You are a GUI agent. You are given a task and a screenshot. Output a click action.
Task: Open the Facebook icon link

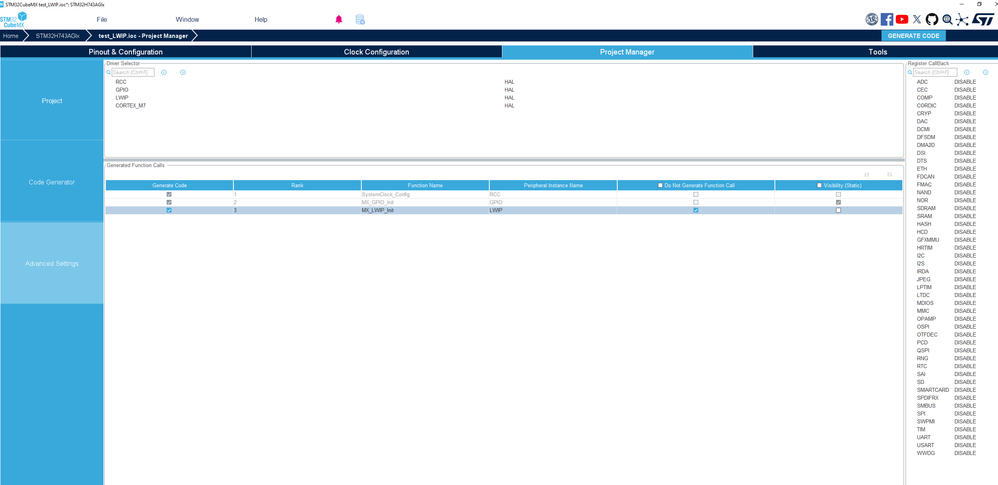[x=887, y=20]
